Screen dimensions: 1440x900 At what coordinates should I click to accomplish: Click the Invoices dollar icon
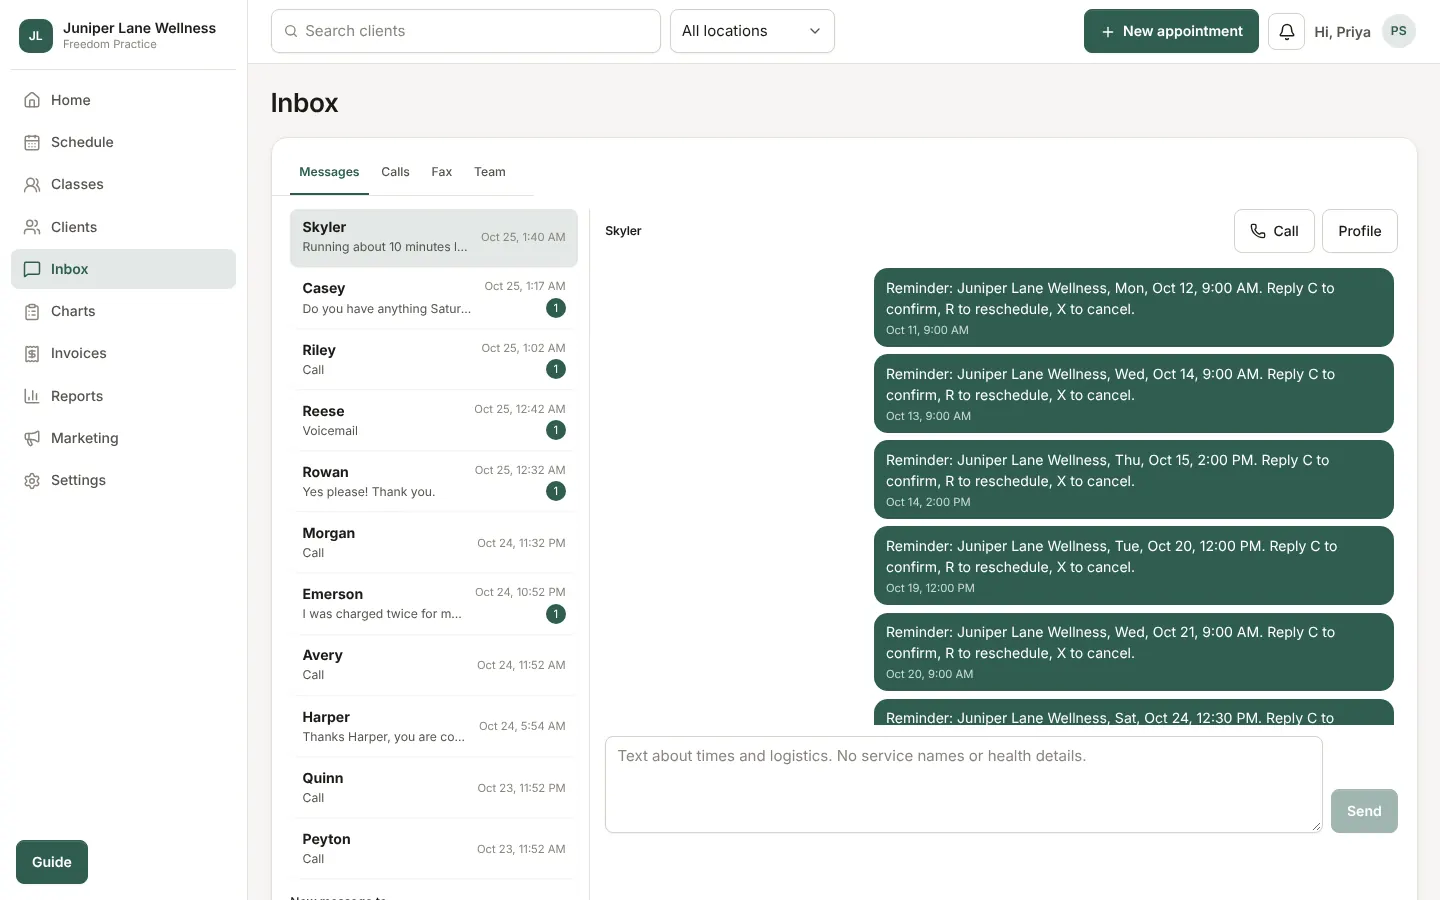pos(32,353)
